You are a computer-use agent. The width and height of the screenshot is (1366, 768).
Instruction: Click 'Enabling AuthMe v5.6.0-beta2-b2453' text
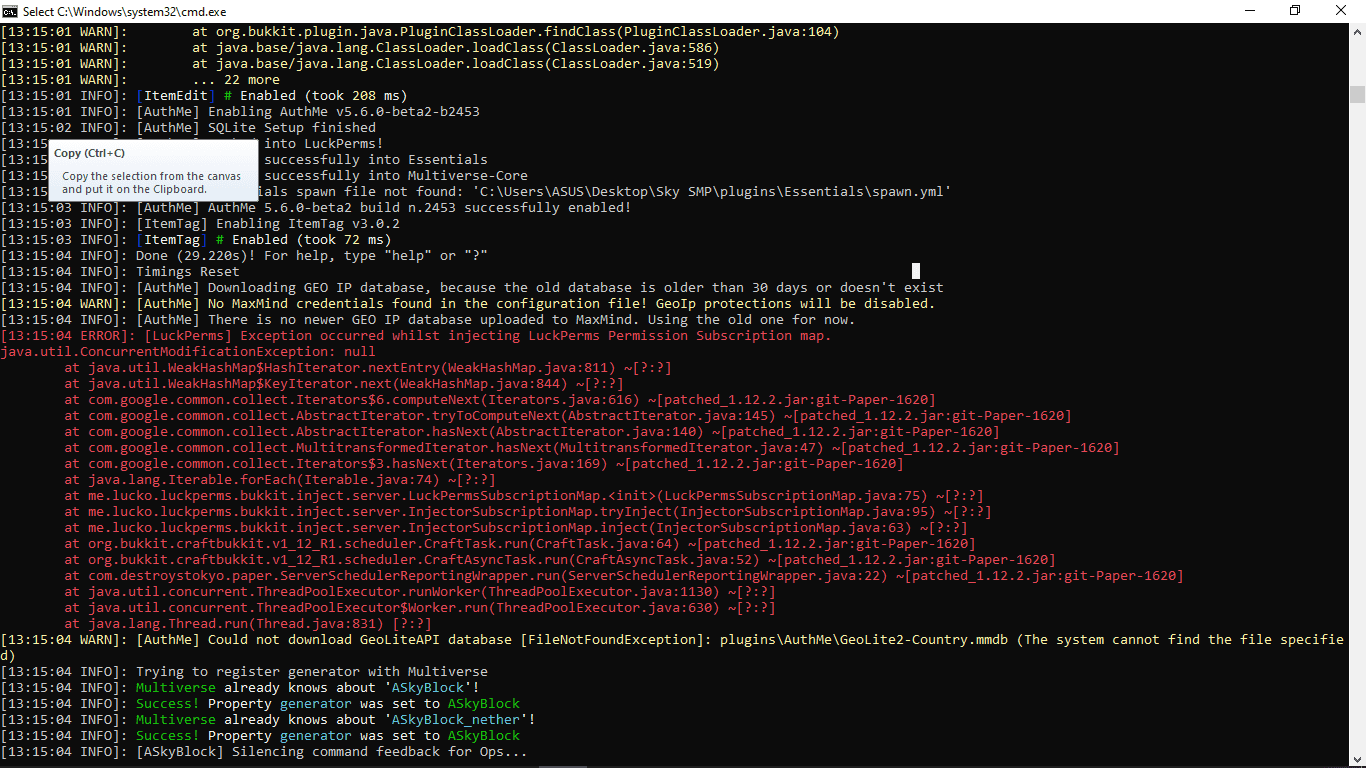tap(344, 112)
